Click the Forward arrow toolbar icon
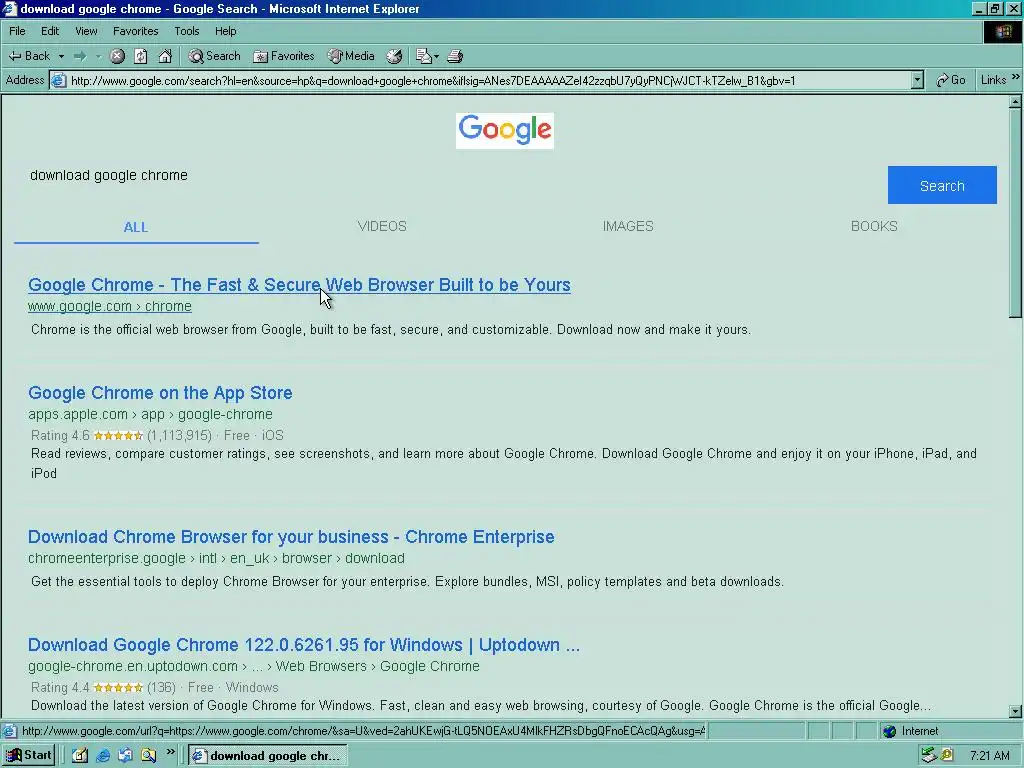Viewport: 1024px width, 768px height. 80,56
